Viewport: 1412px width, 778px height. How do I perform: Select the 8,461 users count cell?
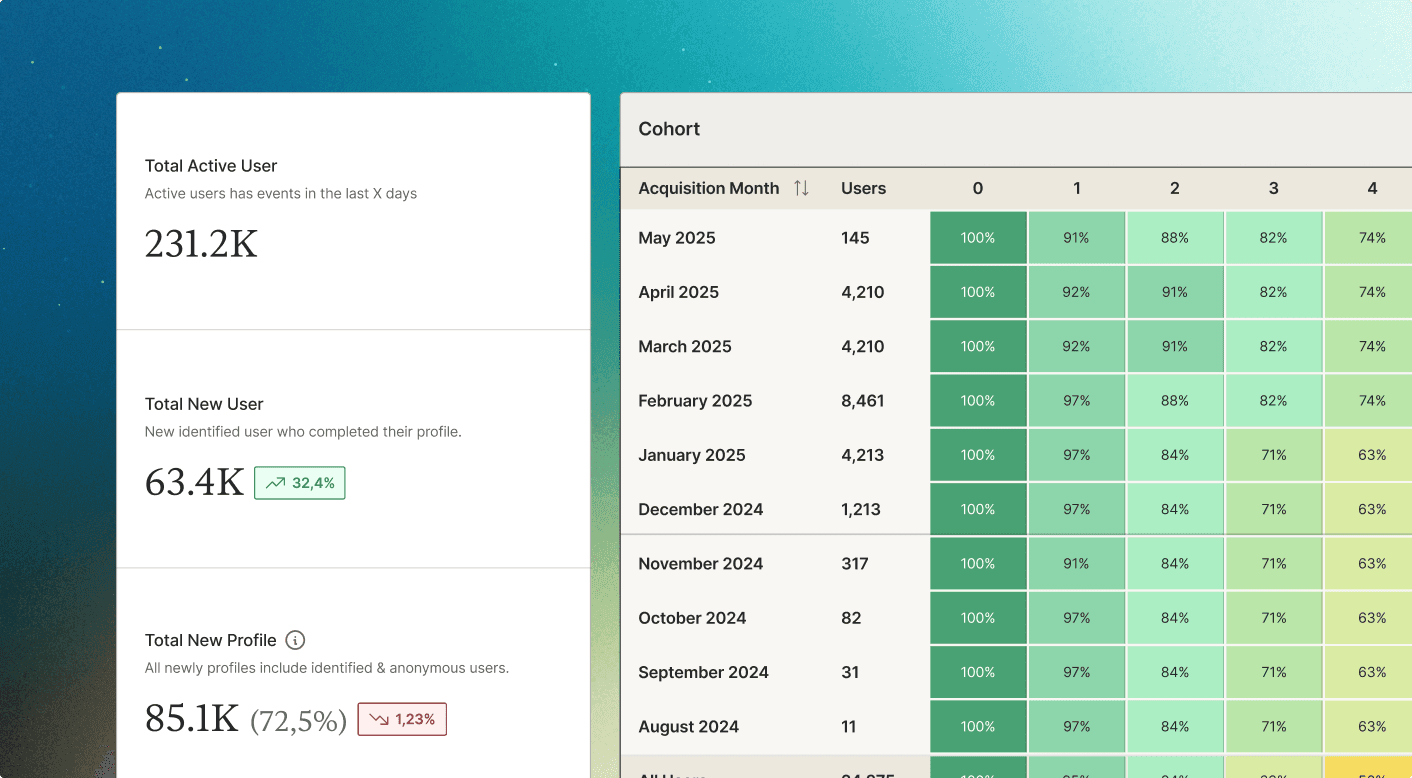862,401
